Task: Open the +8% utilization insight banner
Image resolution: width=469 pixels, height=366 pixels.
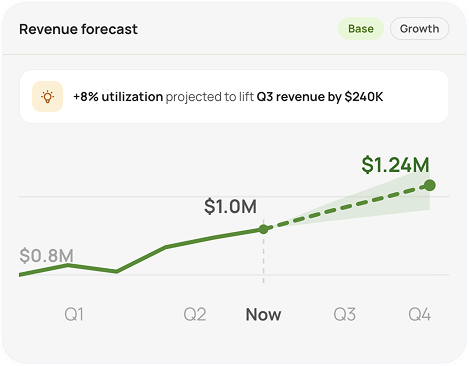Action: pos(234,97)
